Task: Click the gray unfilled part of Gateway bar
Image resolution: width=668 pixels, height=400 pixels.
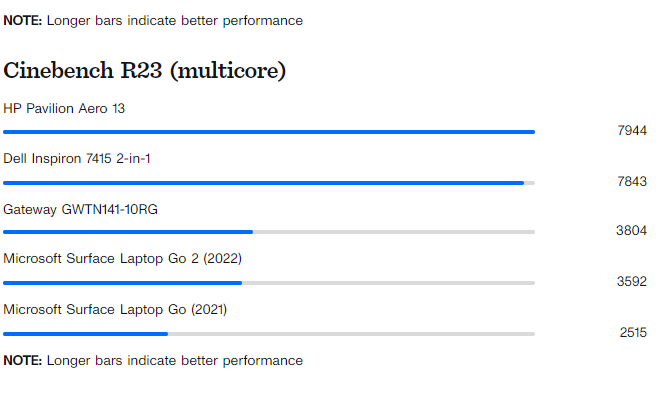Action: coord(394,232)
